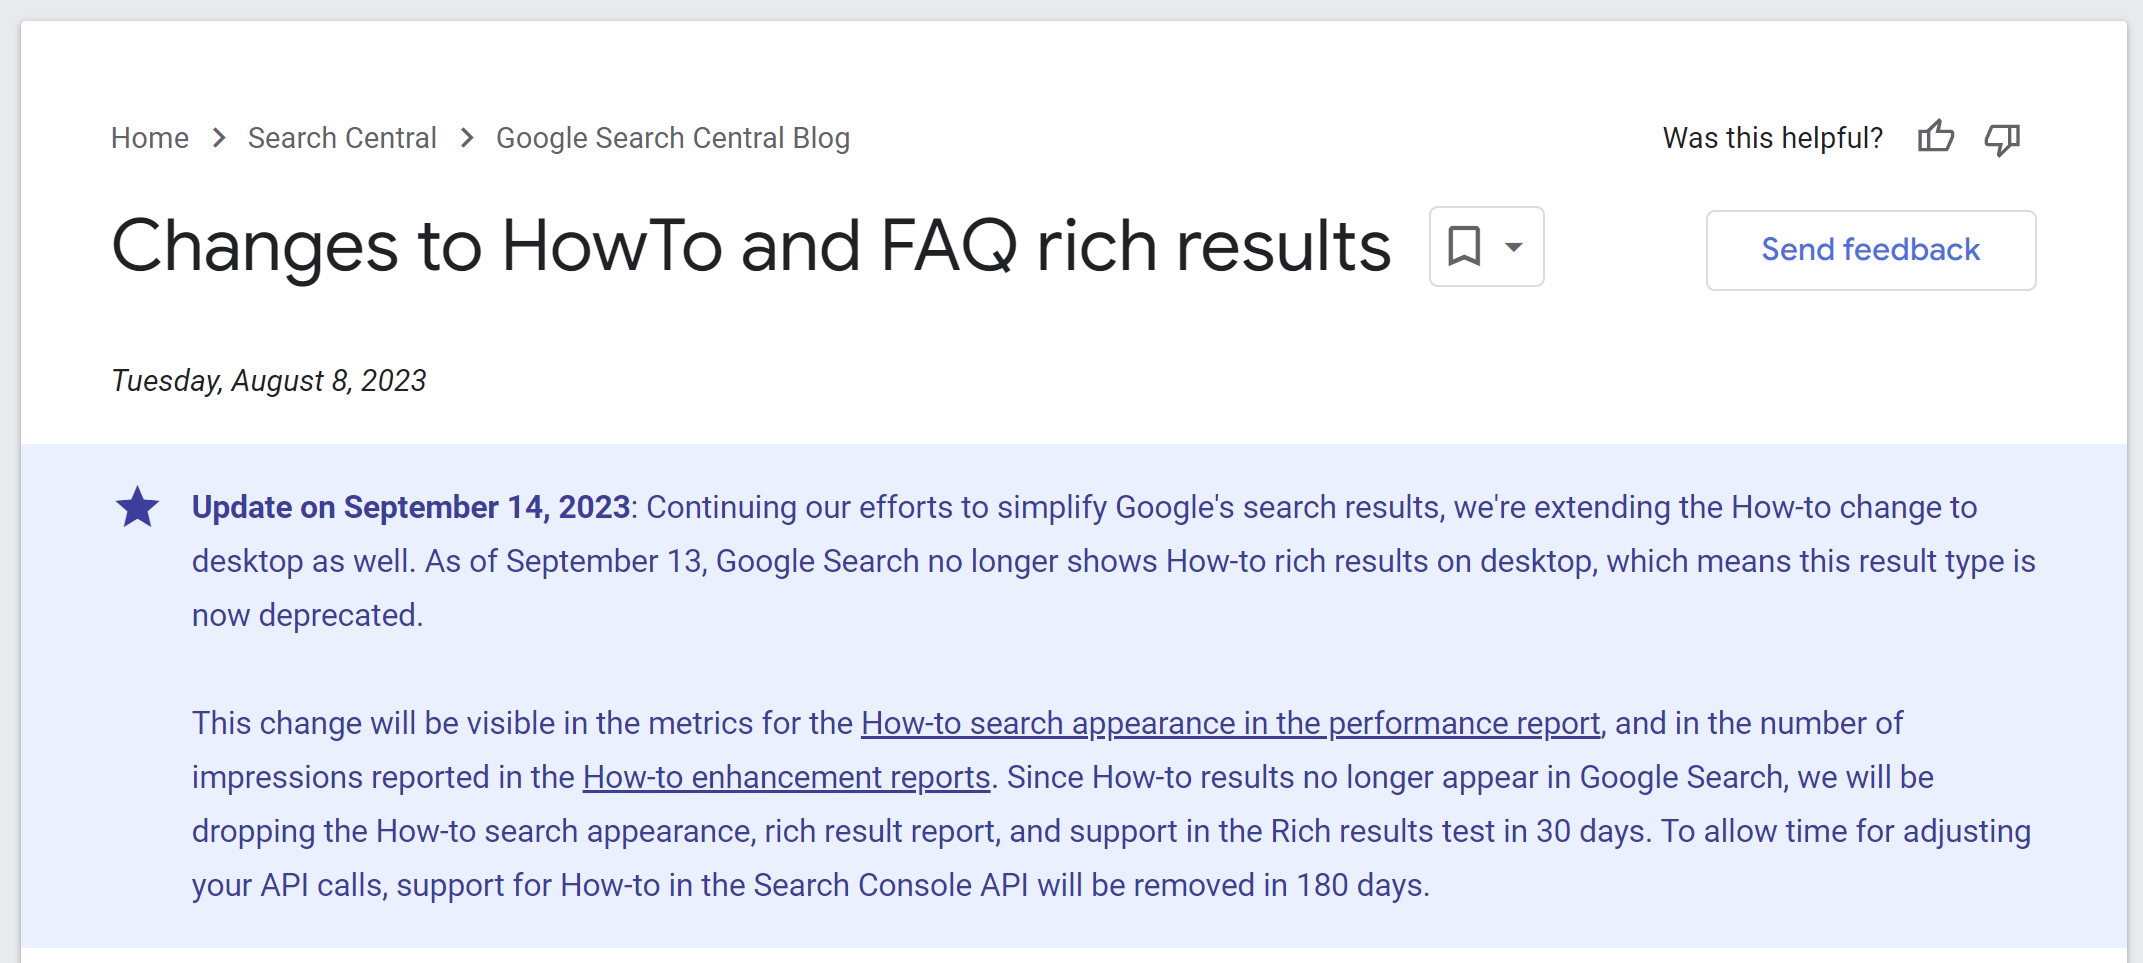Open the Home breadcrumb menu item

pyautogui.click(x=149, y=137)
